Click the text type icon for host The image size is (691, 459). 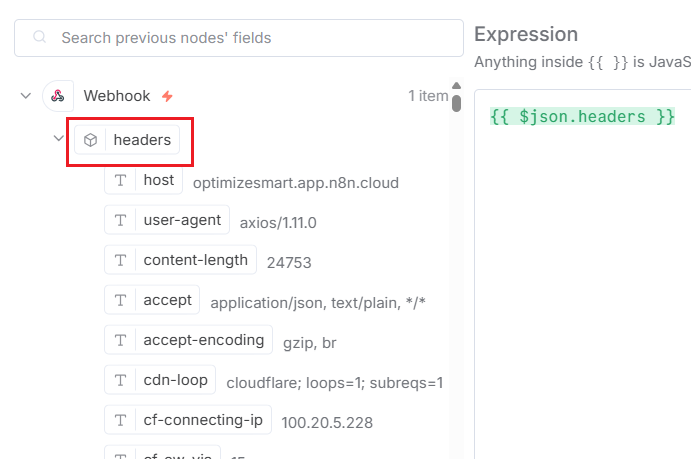[120, 181]
